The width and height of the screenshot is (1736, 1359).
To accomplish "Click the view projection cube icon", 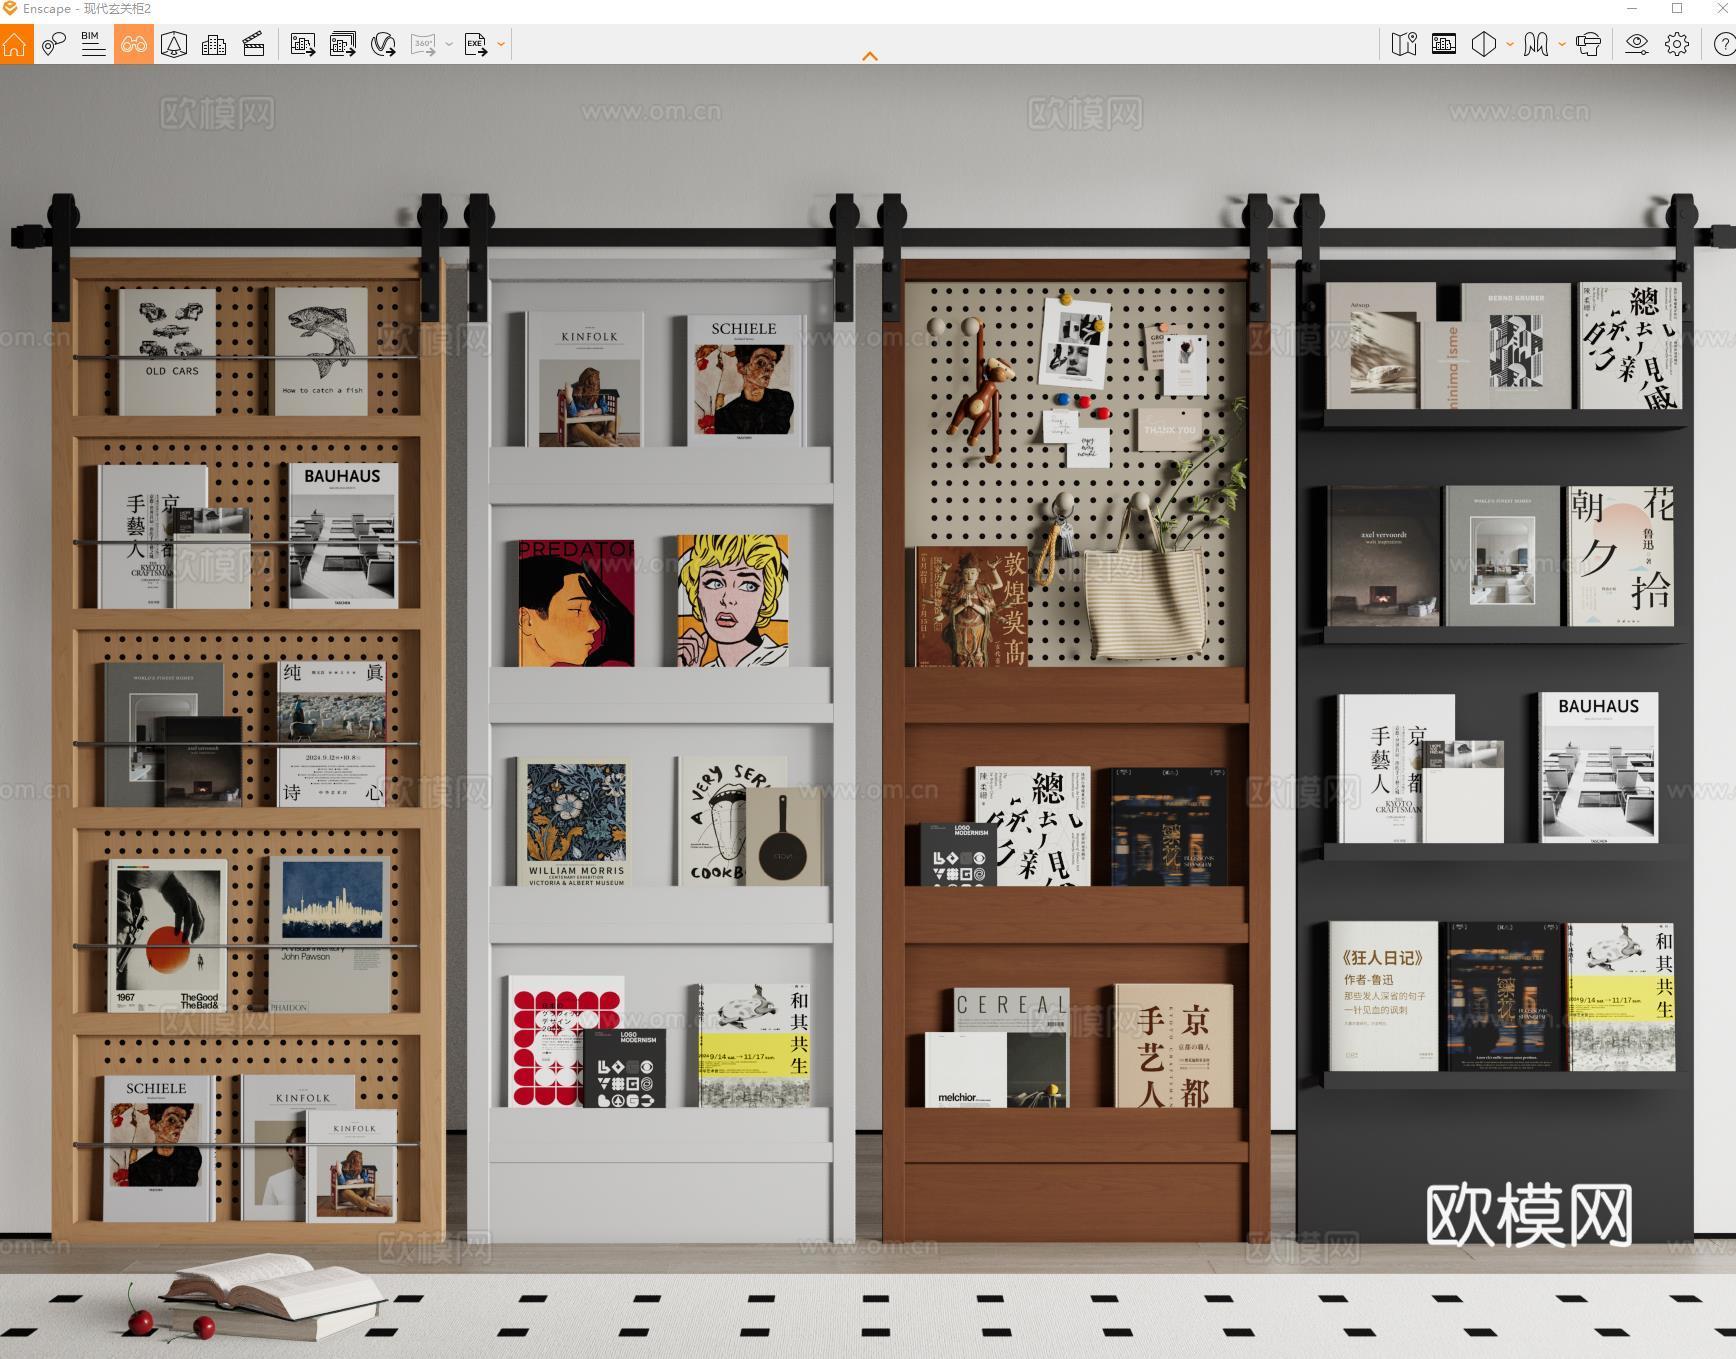I will click(1484, 44).
